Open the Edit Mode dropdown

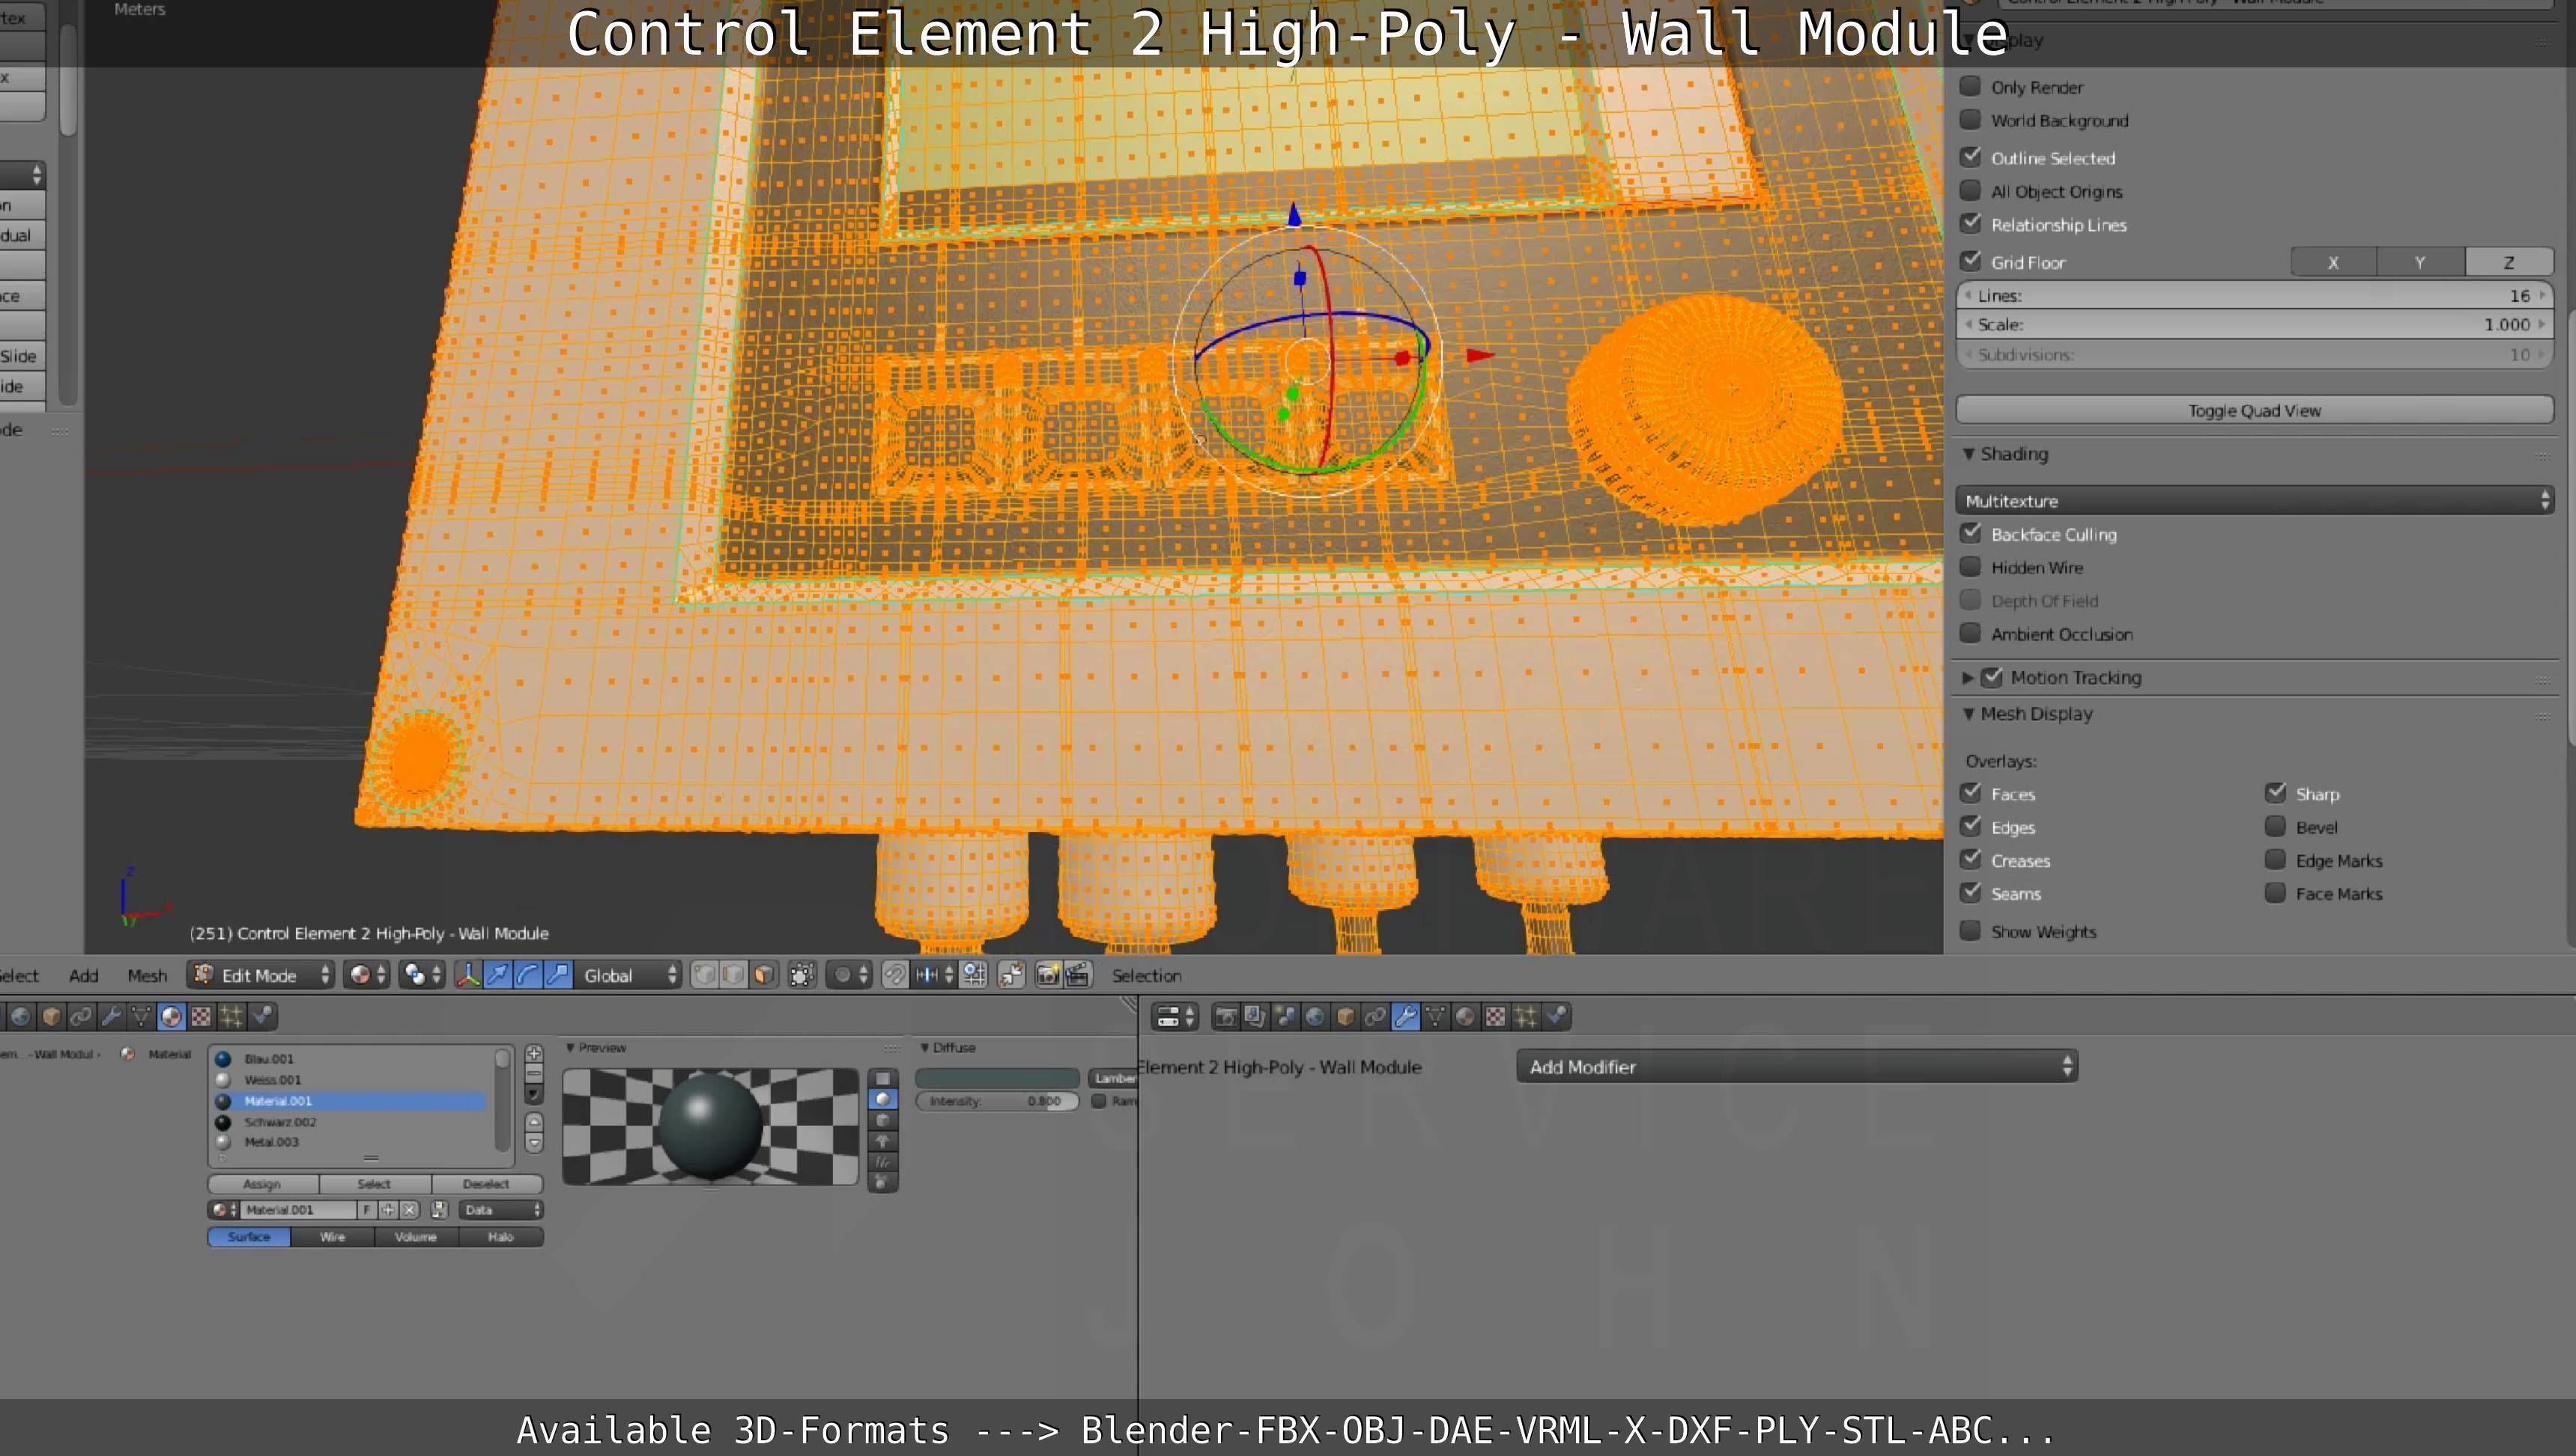click(x=261, y=975)
